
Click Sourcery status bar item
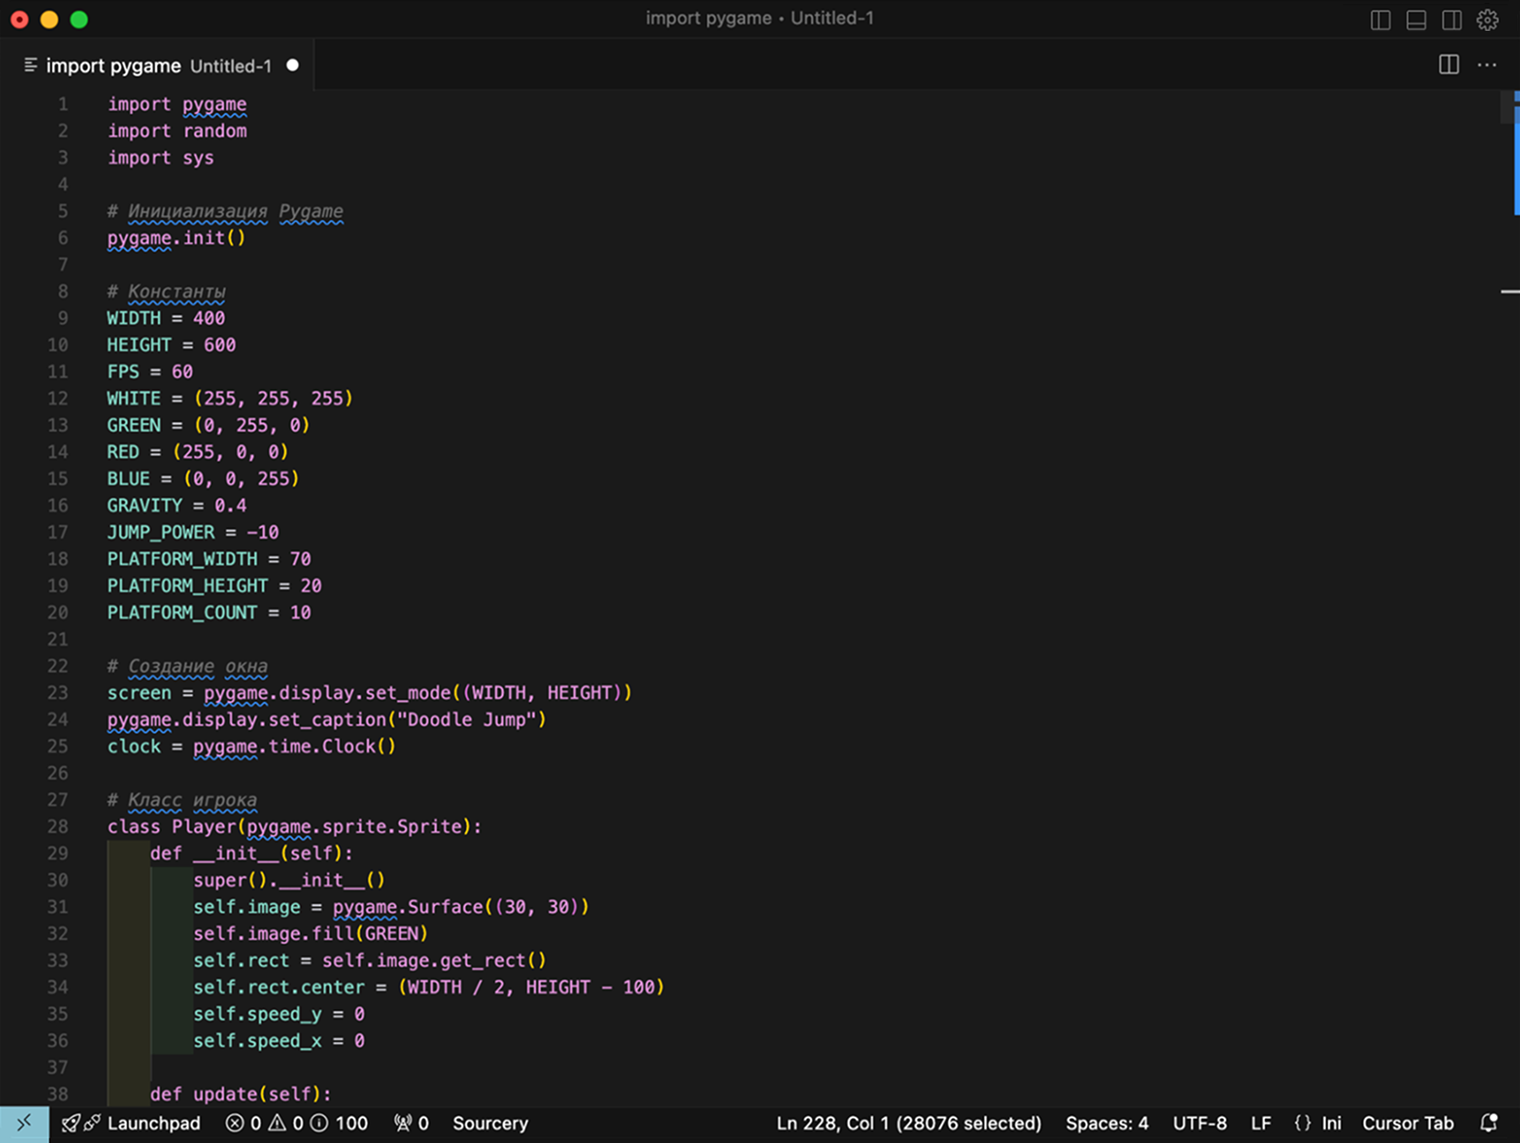[x=490, y=1123]
